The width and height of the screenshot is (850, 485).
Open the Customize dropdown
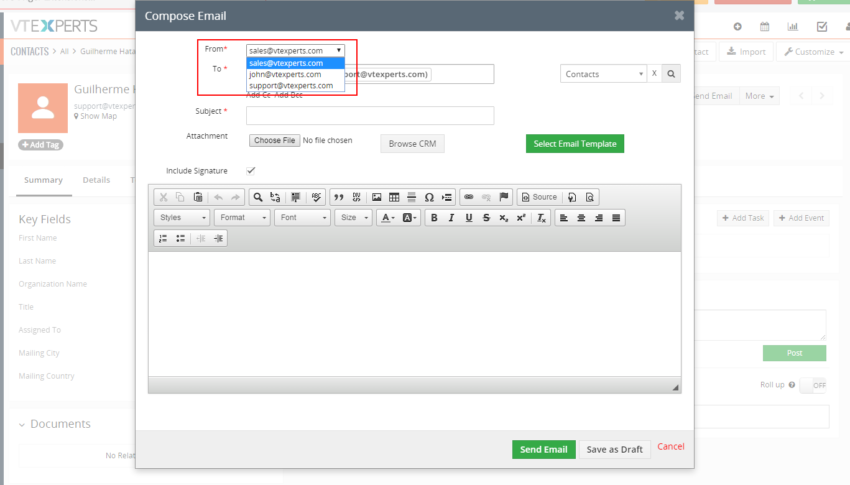(x=814, y=51)
